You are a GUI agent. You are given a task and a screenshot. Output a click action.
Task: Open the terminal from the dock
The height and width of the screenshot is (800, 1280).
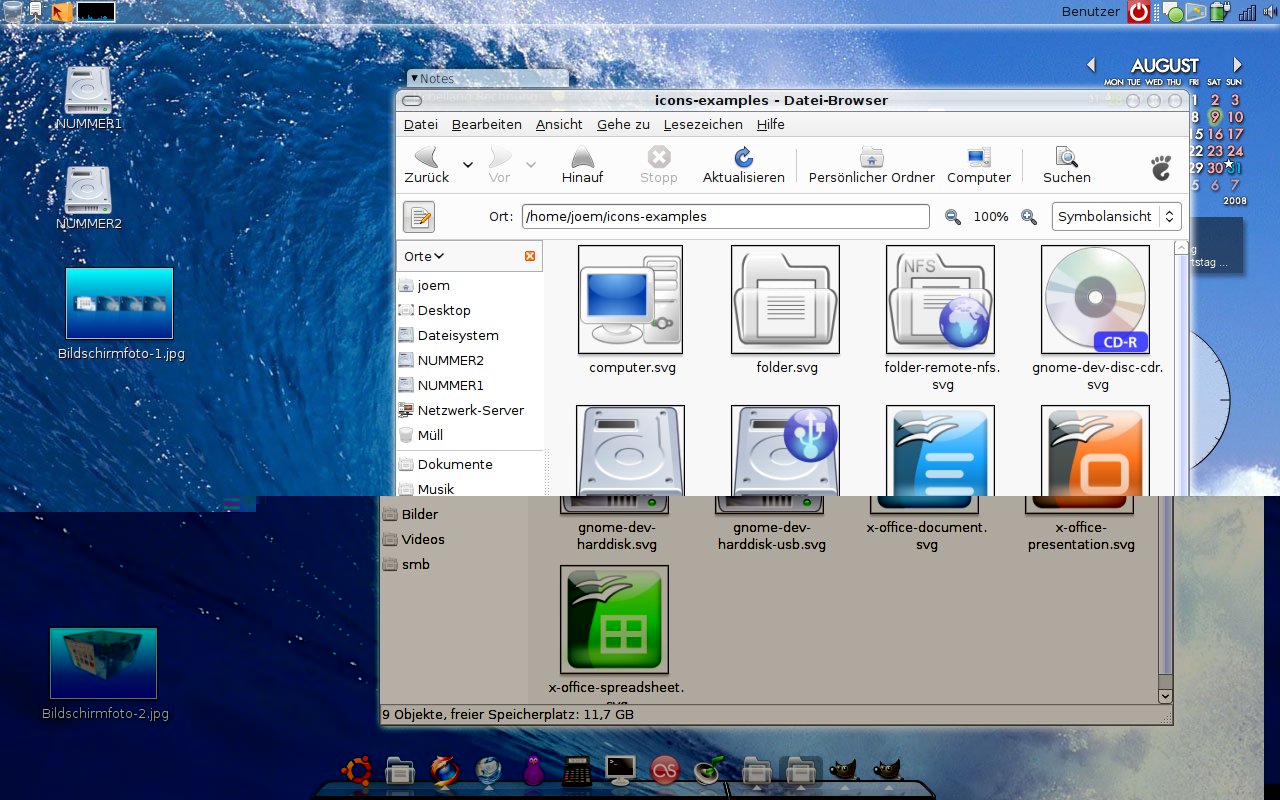[x=621, y=769]
